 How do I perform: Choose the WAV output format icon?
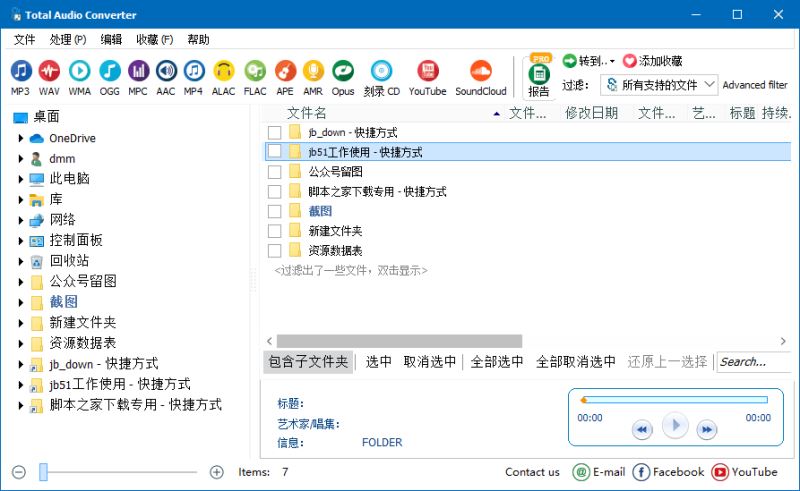[x=49, y=71]
